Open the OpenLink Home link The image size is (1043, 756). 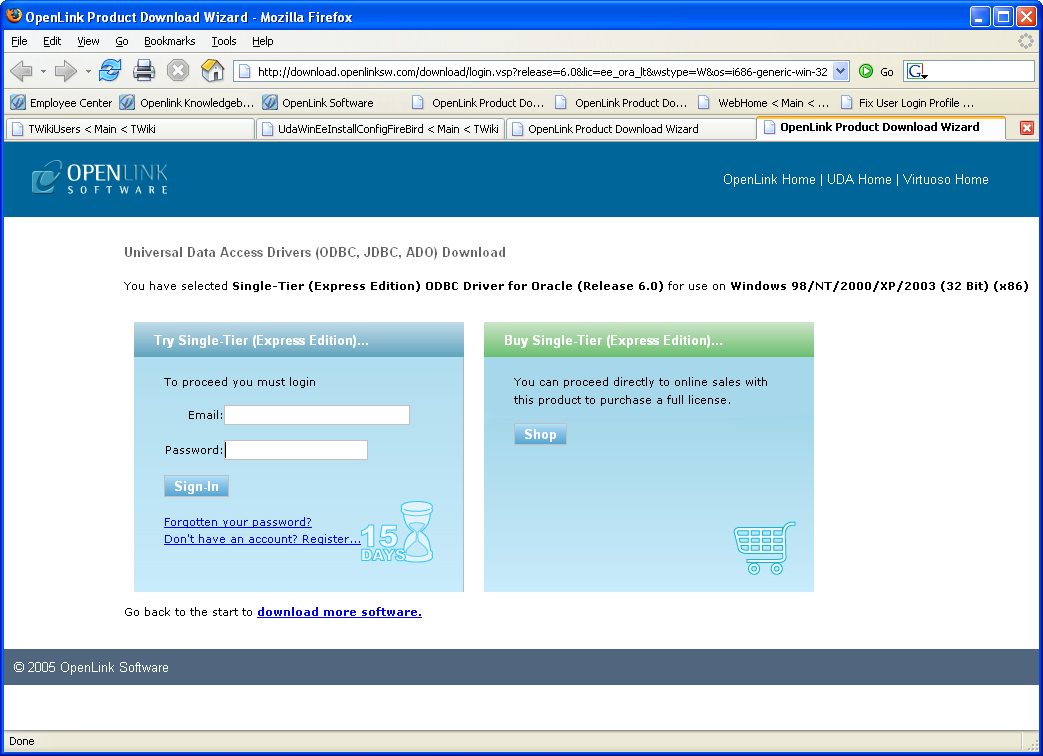[x=769, y=180]
